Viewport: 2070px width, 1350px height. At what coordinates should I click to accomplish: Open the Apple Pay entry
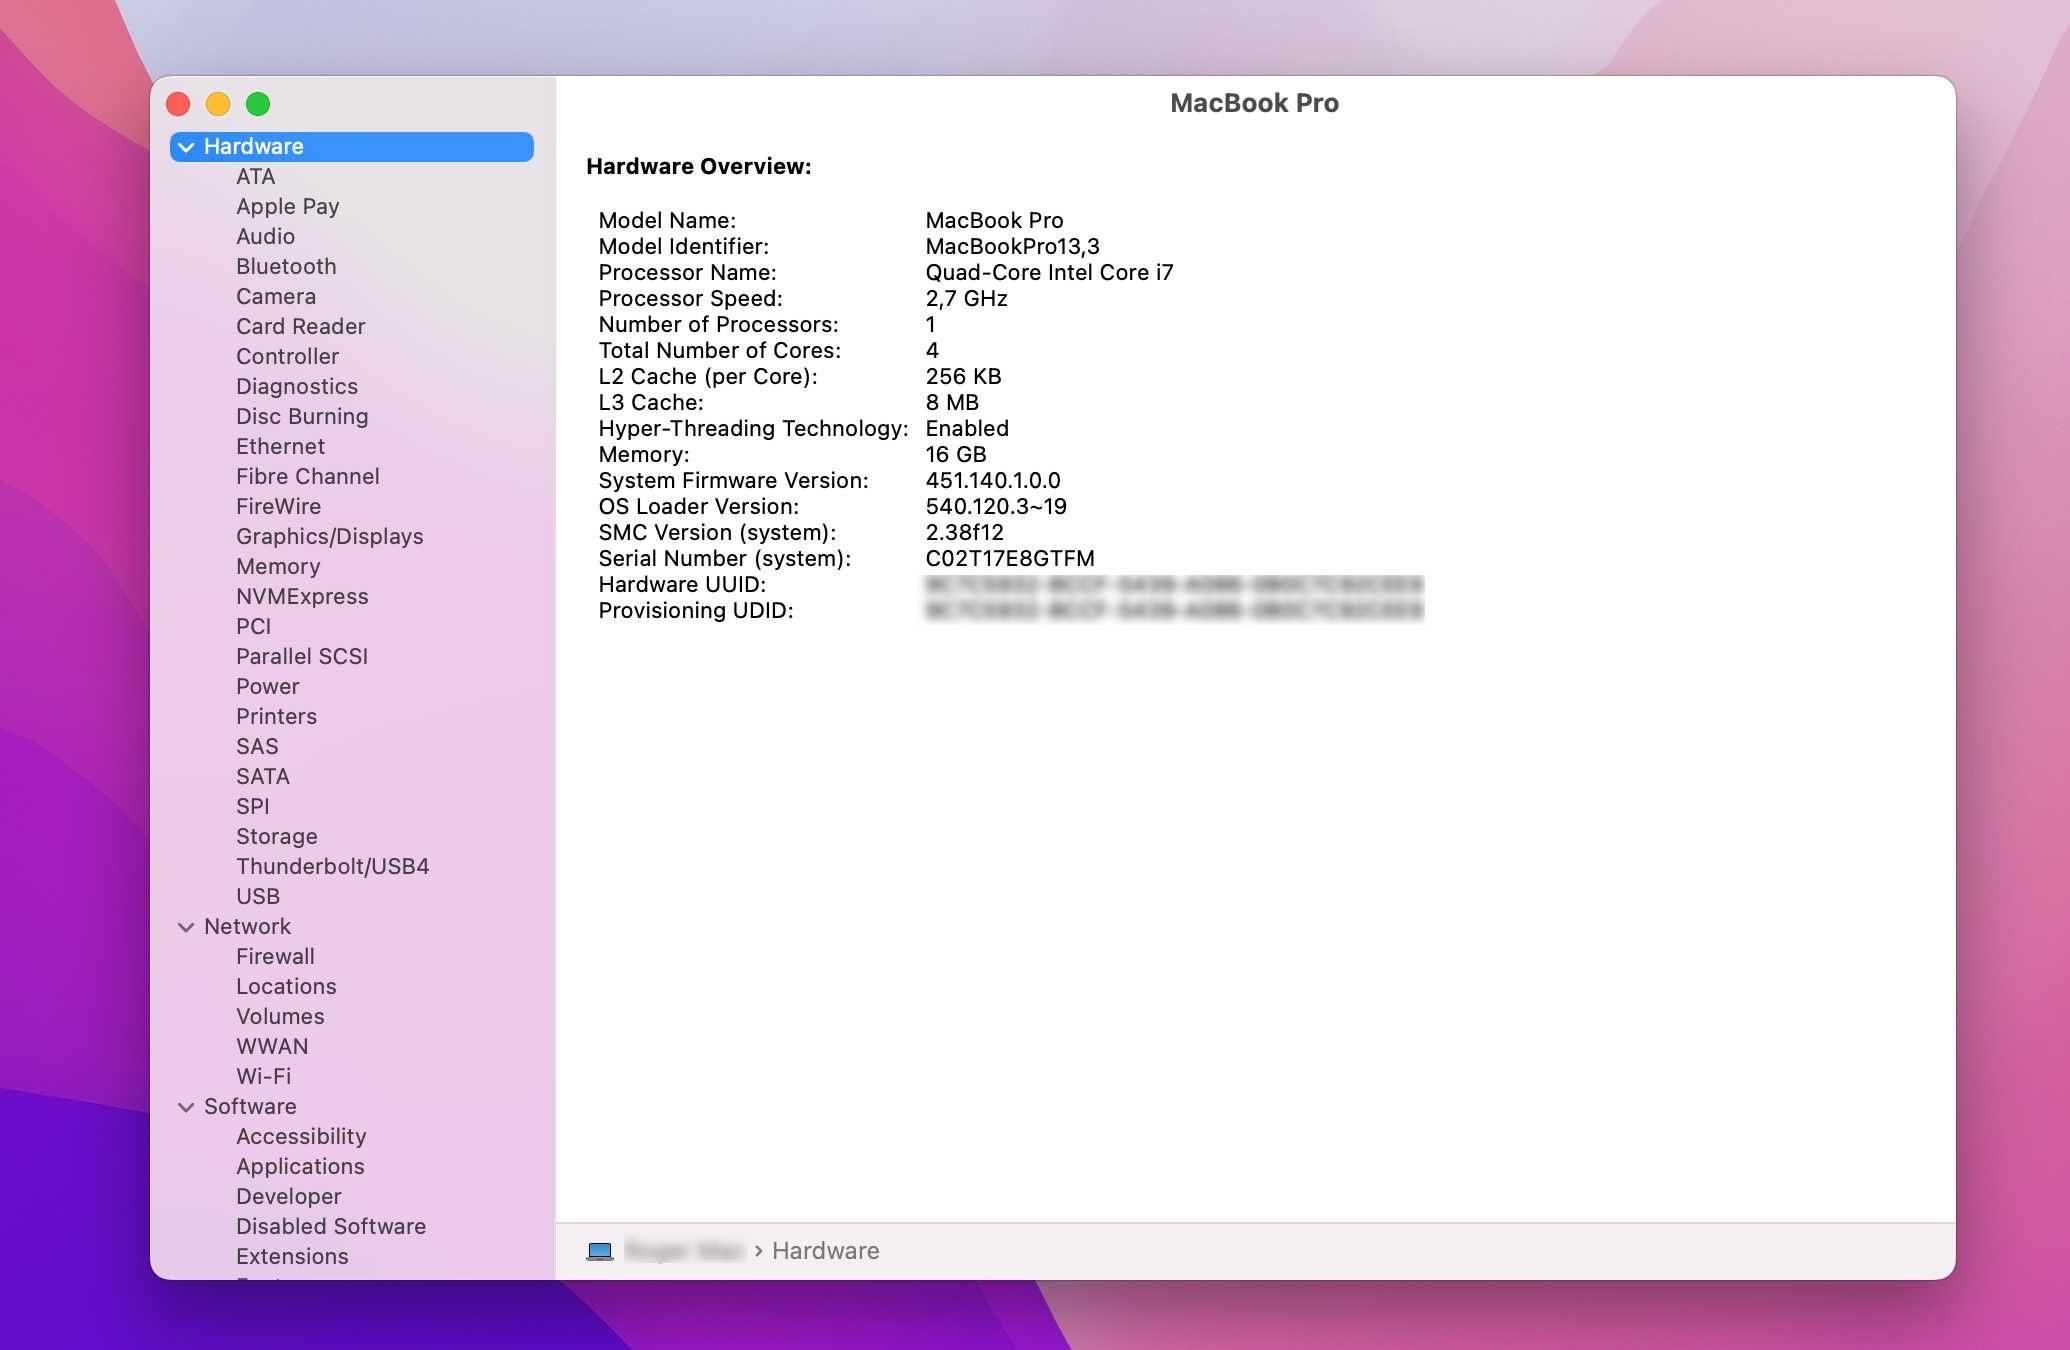point(288,207)
